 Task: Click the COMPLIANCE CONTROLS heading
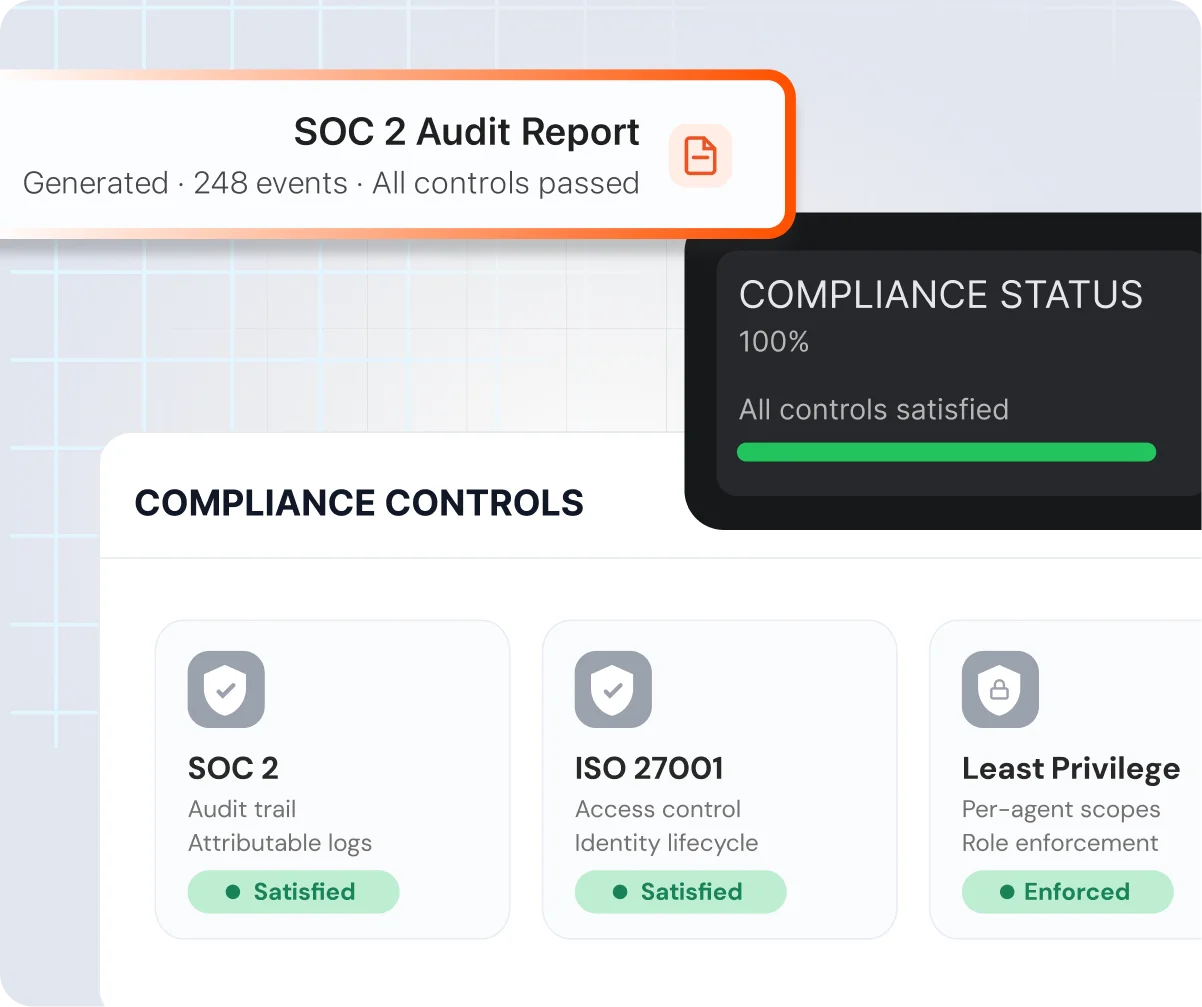[x=359, y=503]
